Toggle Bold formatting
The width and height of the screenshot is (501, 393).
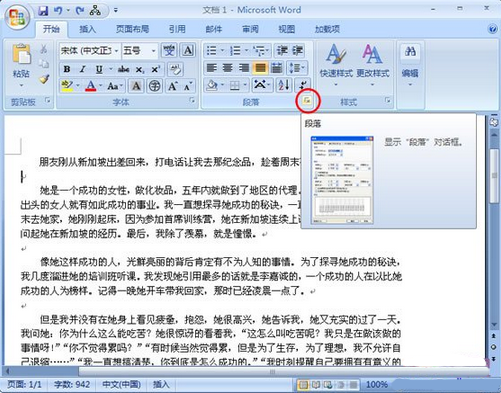click(67, 69)
